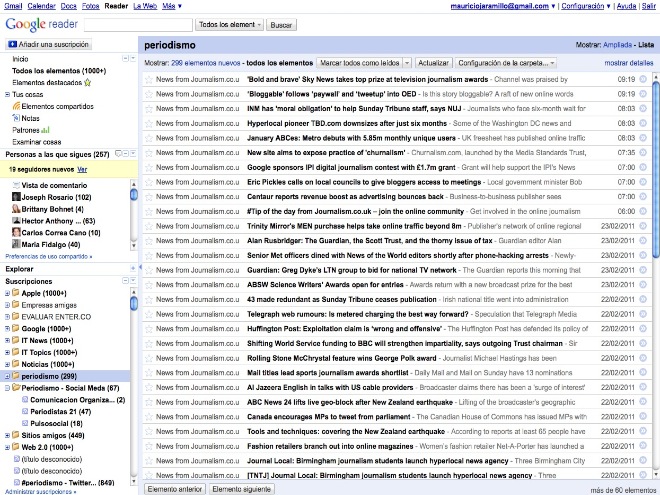The image size is (660, 495).
Task: Show 299 elementos nuevos only
Action: click(206, 63)
